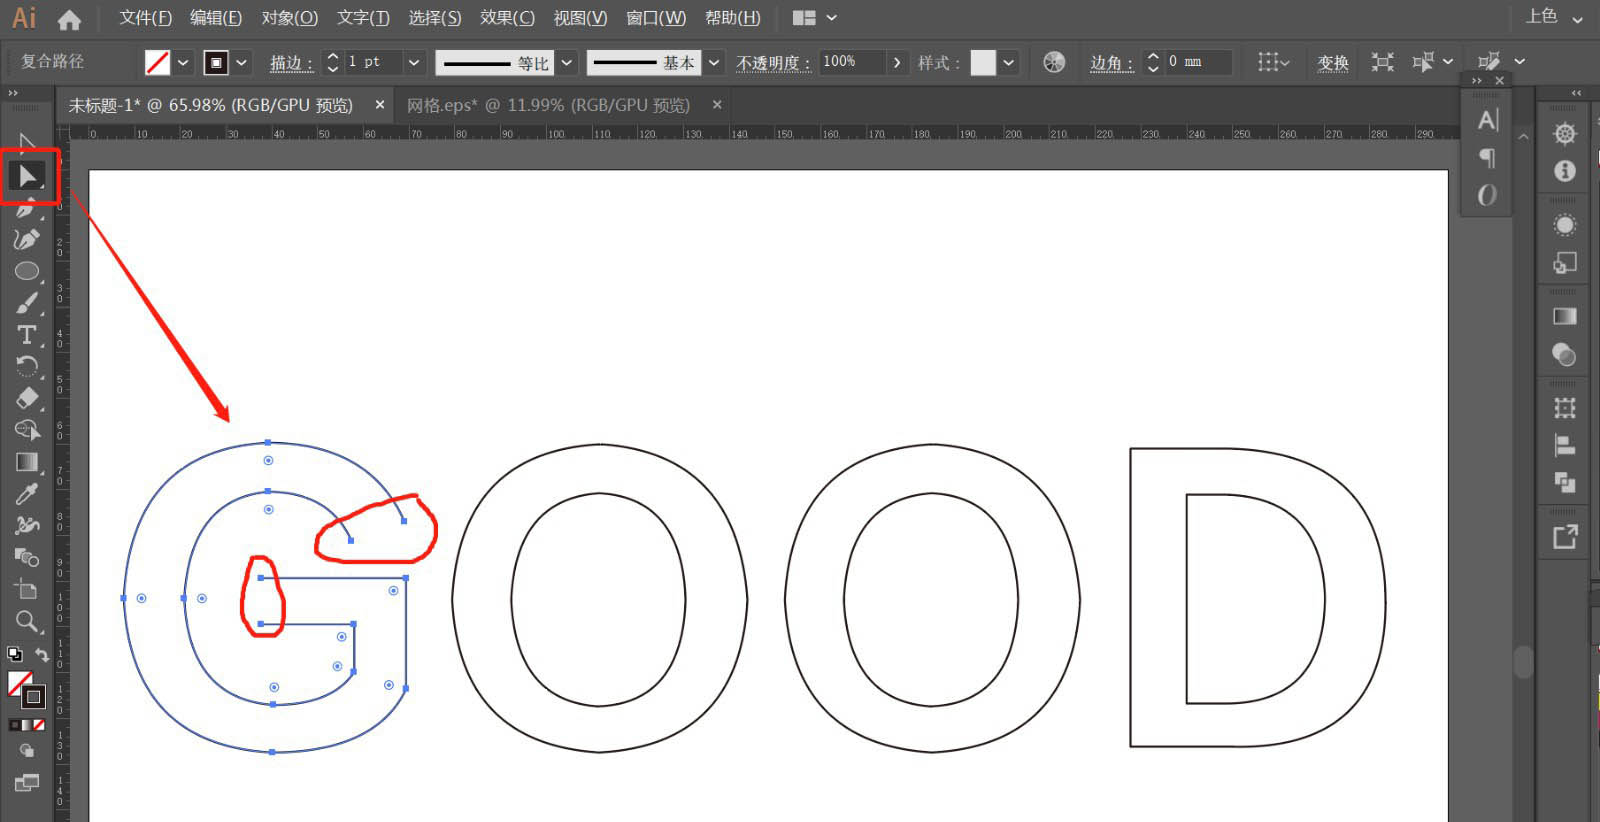Expand the stroke color dropdown
The width and height of the screenshot is (1600, 822).
tap(241, 62)
